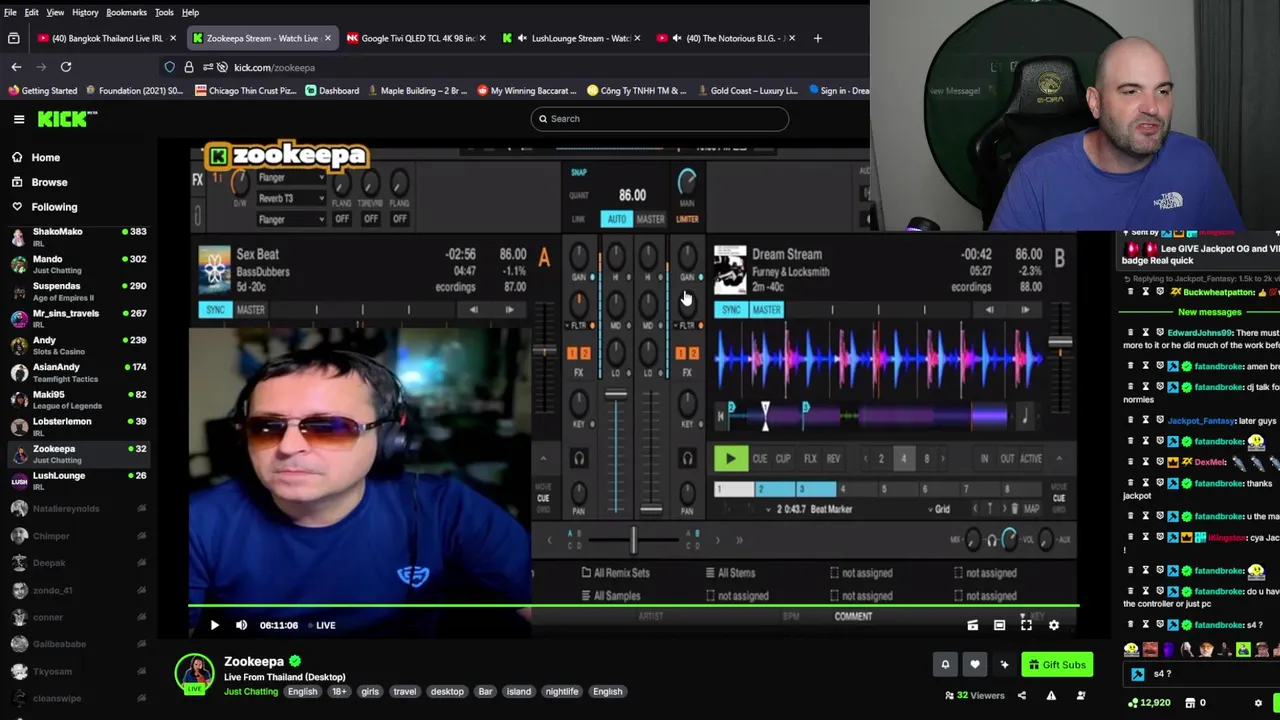Screen dimensions: 1280x720
Task: Click deck B CUE button
Action: point(760,459)
